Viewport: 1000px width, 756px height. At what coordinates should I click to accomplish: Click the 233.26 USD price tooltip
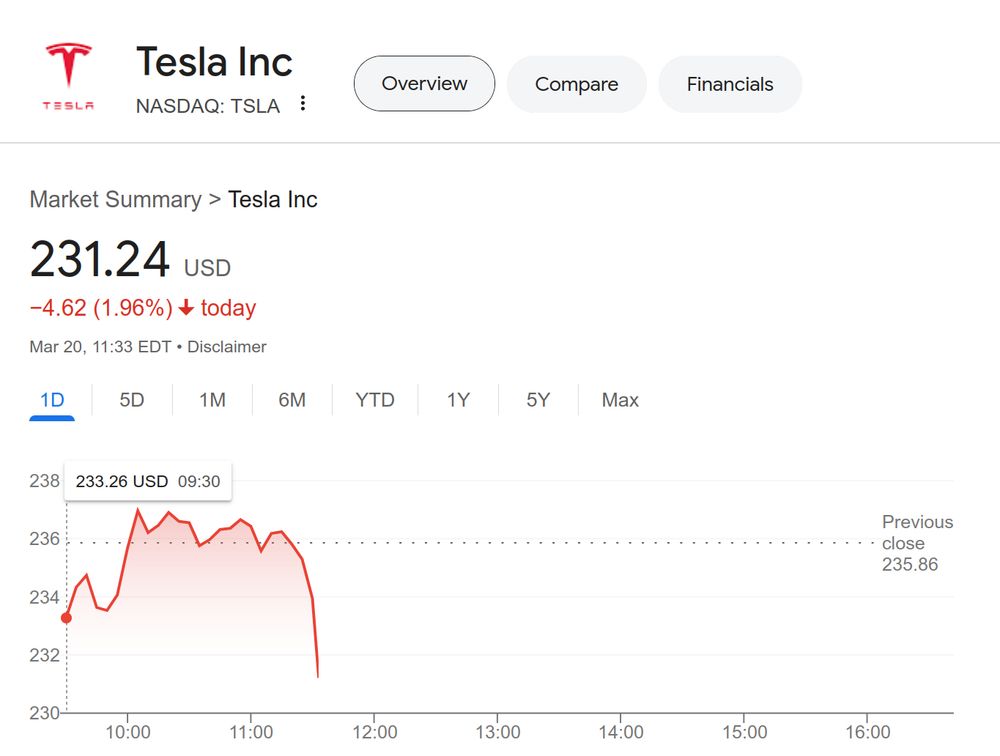coord(147,481)
